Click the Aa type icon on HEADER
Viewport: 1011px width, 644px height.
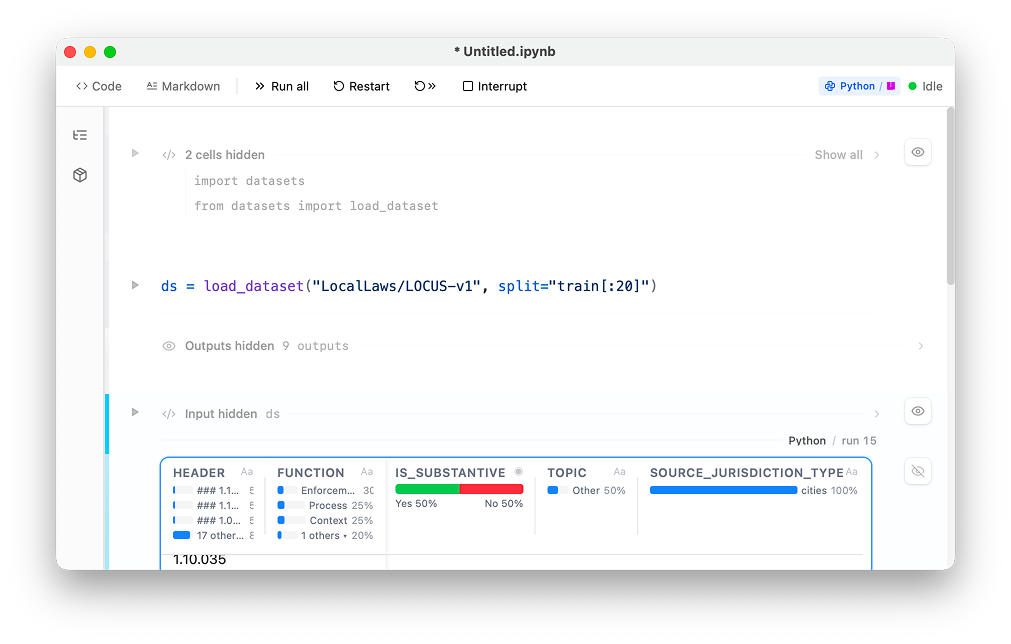pyautogui.click(x=247, y=472)
